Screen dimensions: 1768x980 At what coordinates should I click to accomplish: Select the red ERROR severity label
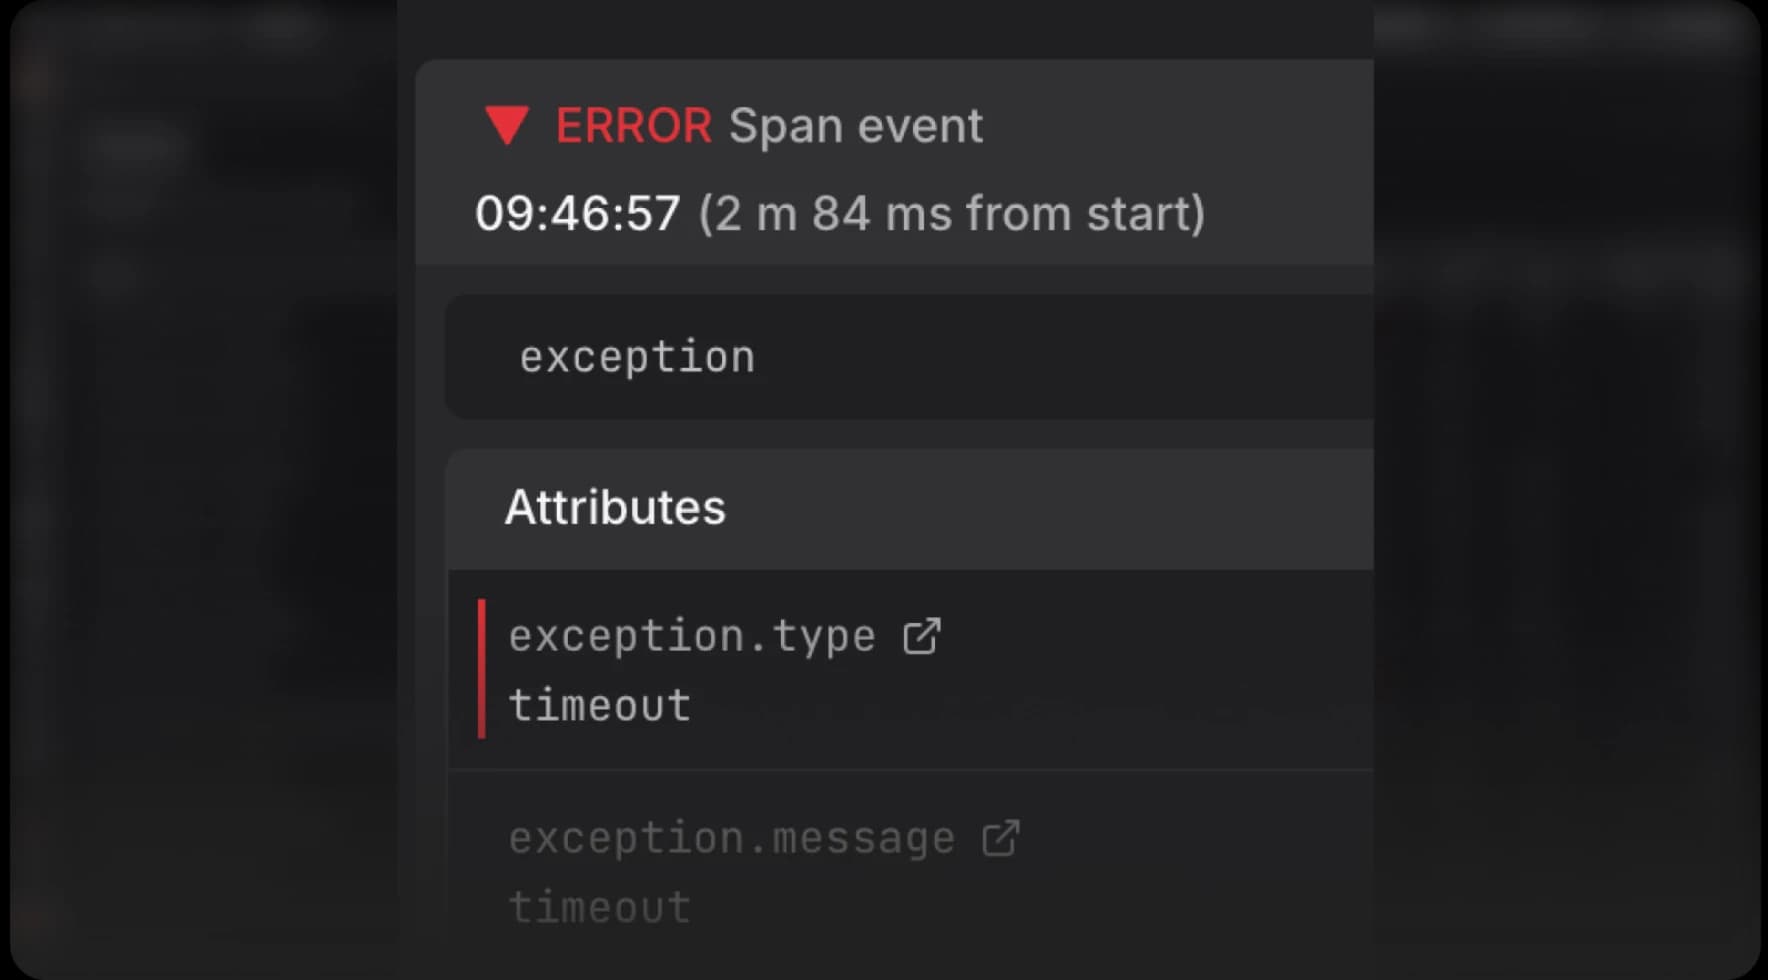point(633,126)
